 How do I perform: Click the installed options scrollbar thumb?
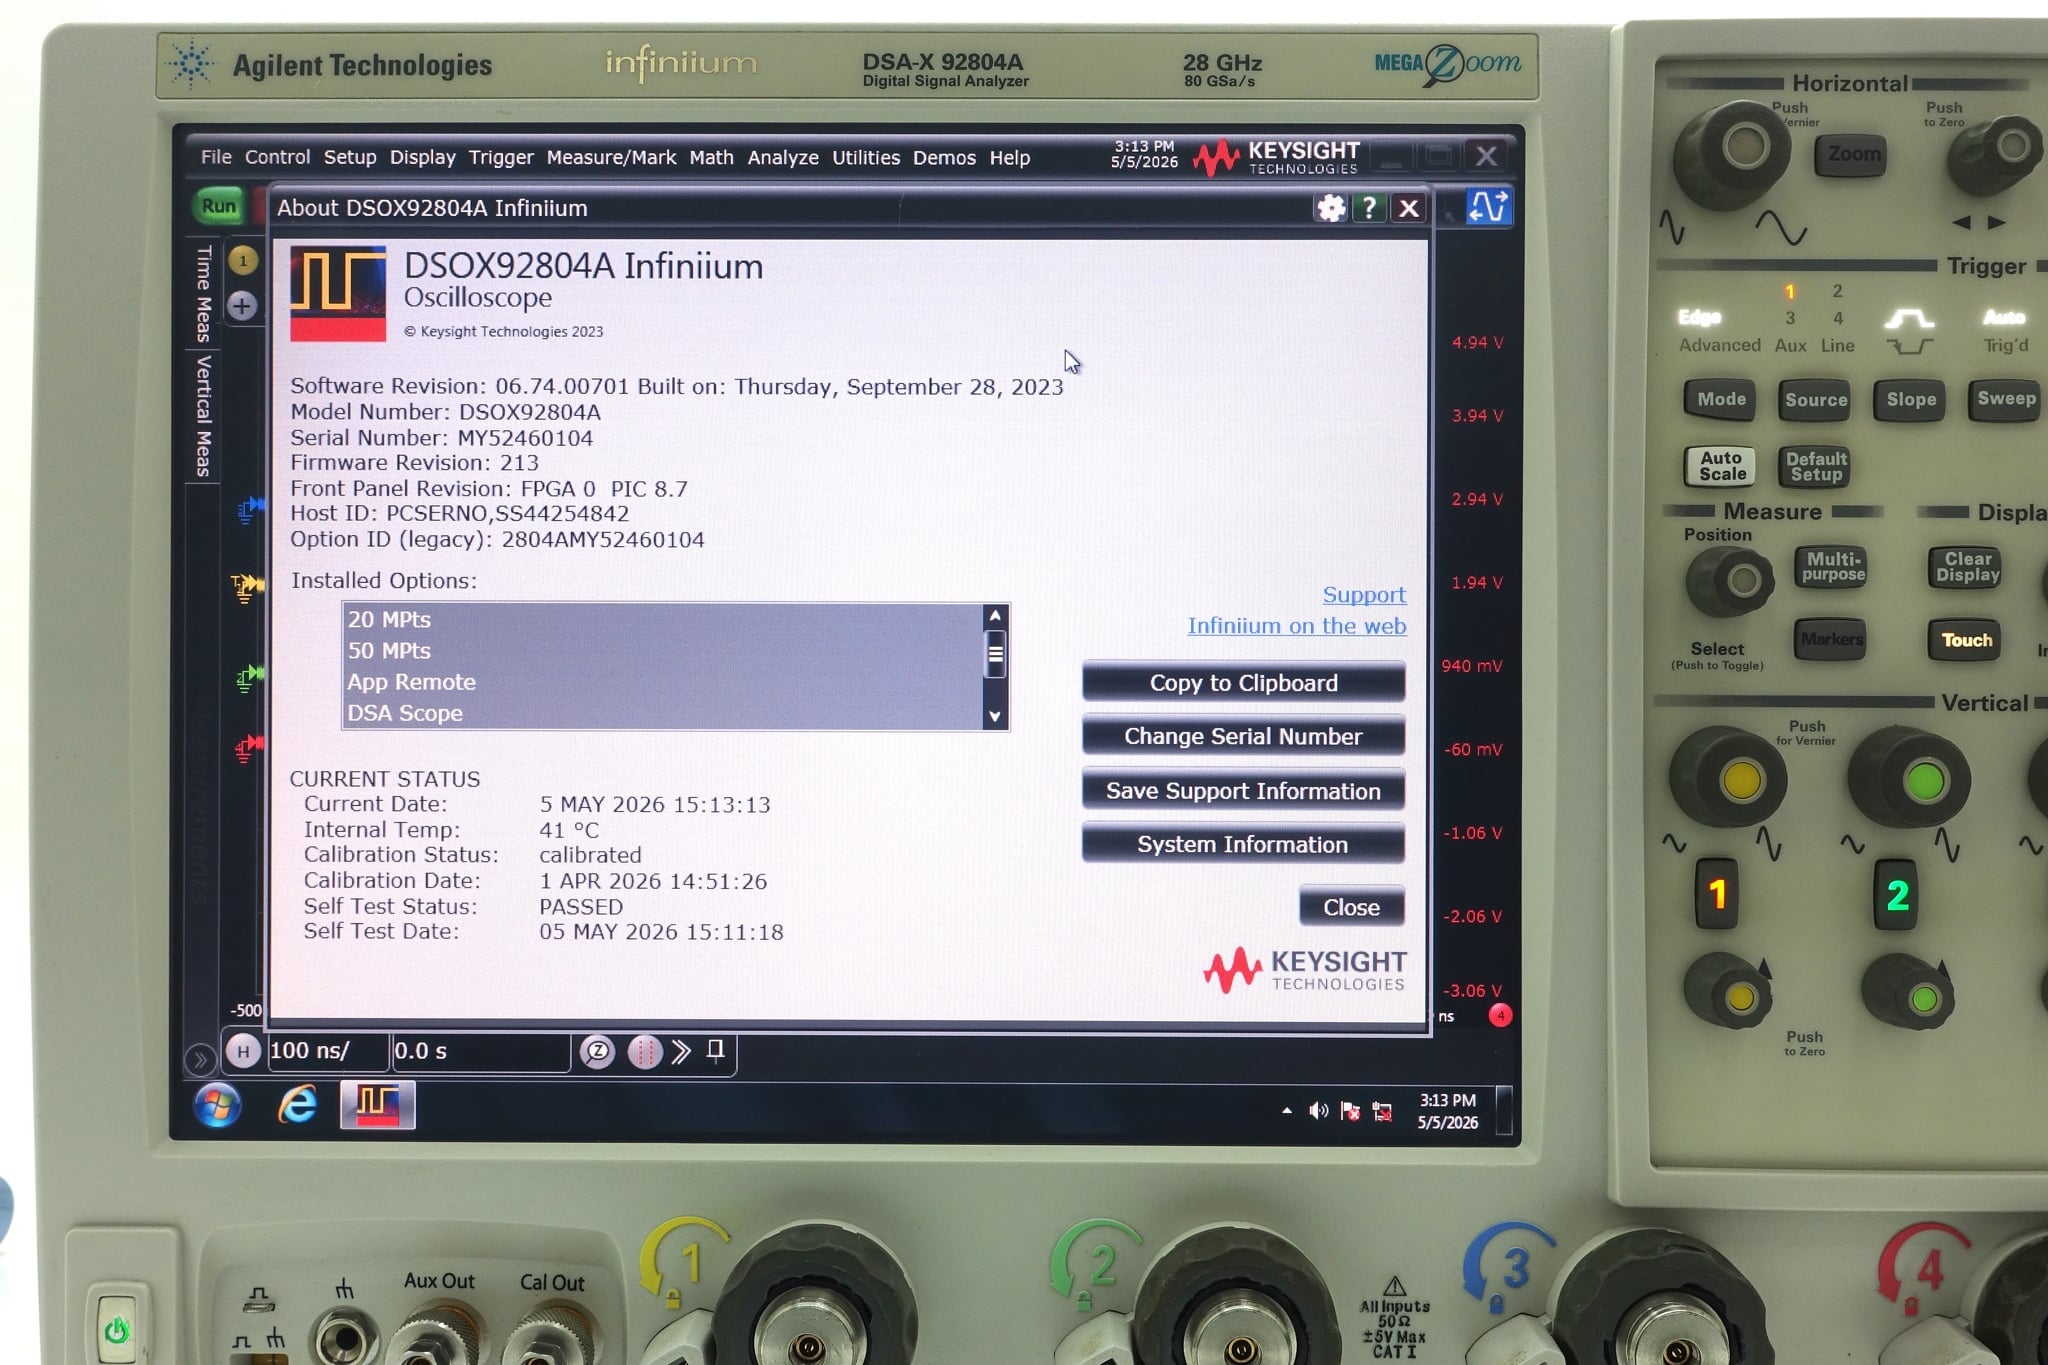pyautogui.click(x=995, y=655)
